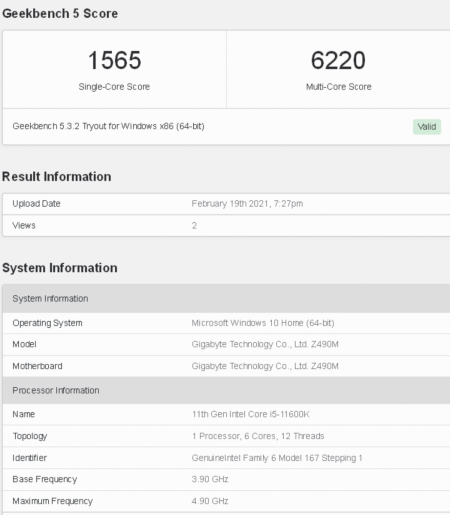Click the Upload Date value February 19th 2021
The image size is (450, 515).
coord(247,204)
